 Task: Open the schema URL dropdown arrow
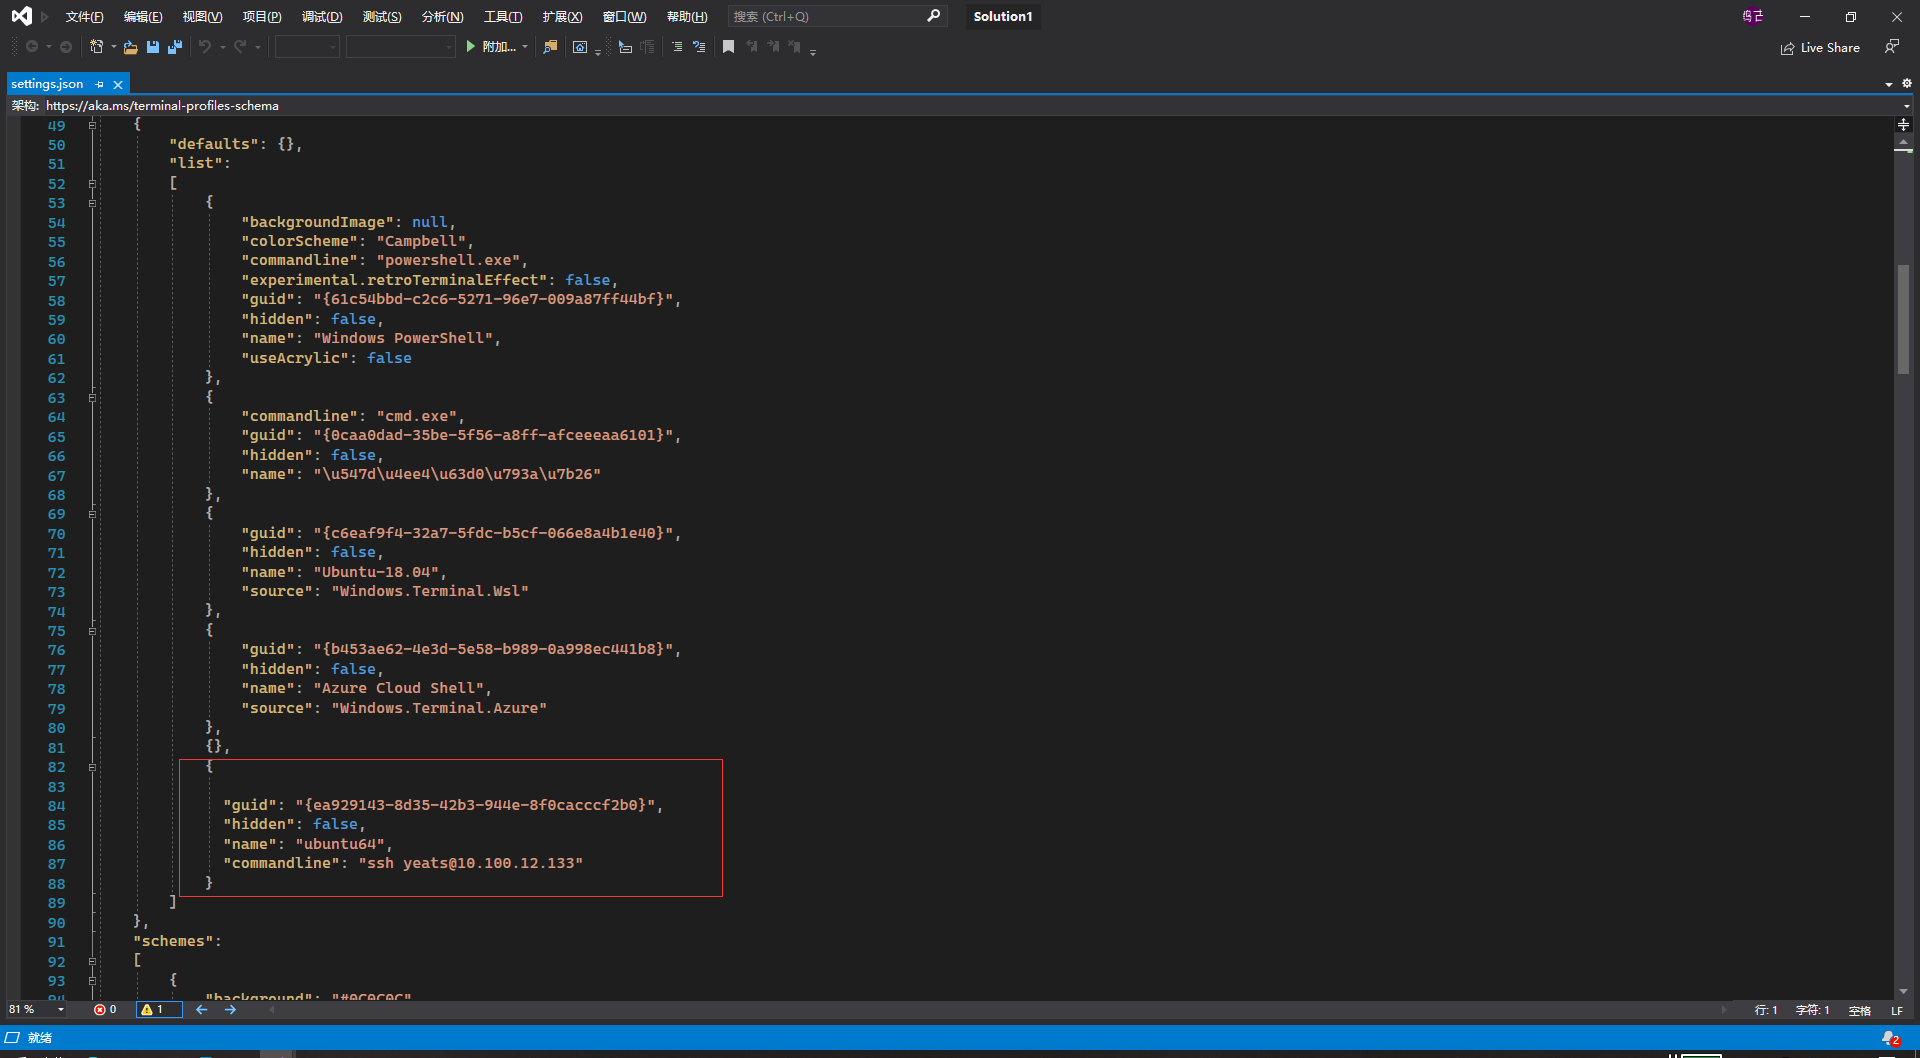pos(1907,106)
